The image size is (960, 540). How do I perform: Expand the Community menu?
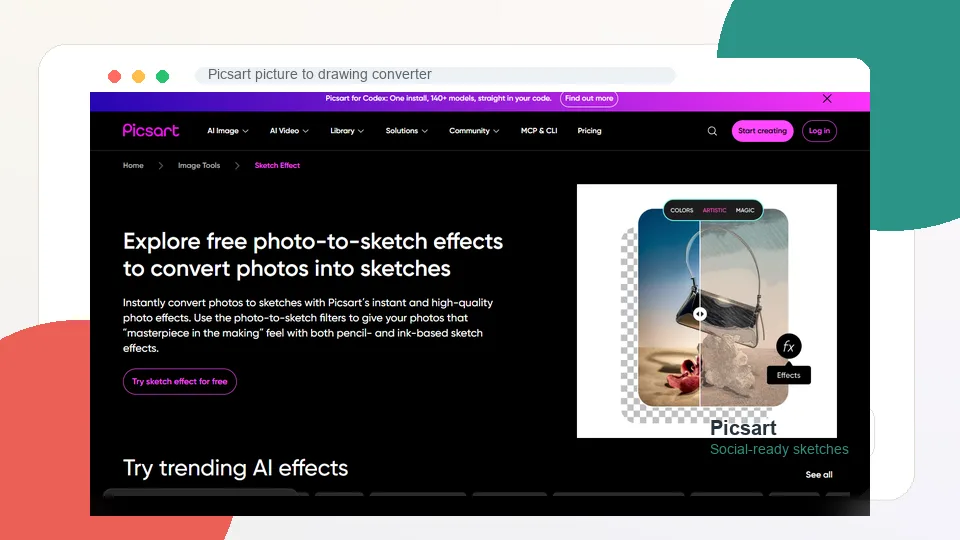click(474, 131)
